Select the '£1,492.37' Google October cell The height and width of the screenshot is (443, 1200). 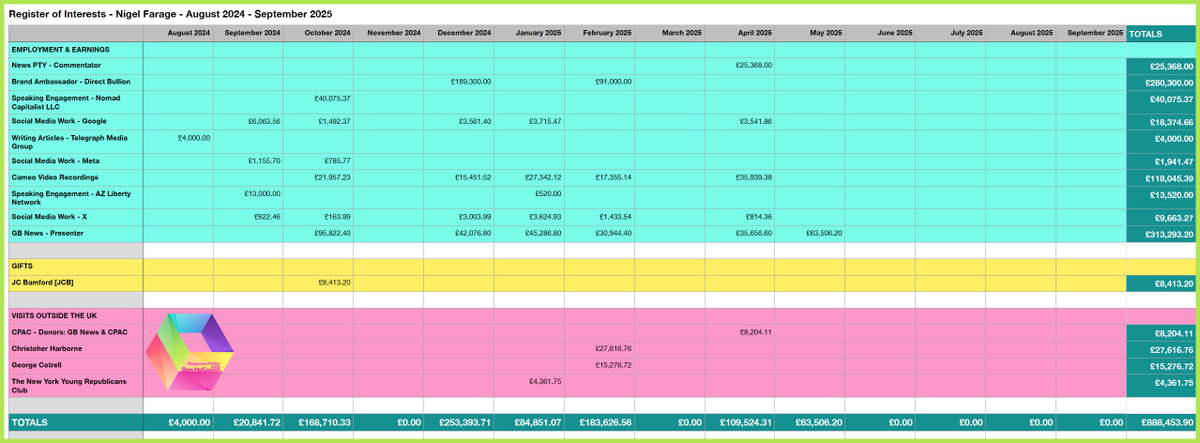tap(334, 121)
